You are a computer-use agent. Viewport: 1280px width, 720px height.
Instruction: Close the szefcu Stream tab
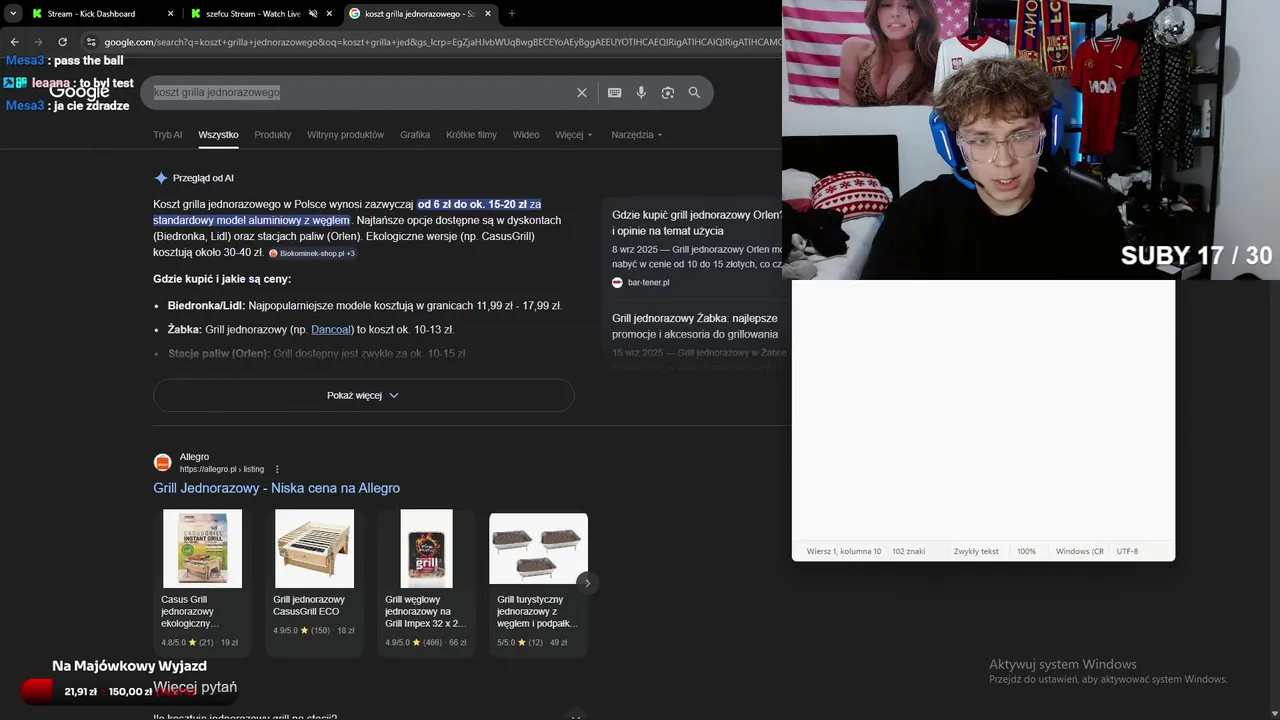[x=329, y=14]
